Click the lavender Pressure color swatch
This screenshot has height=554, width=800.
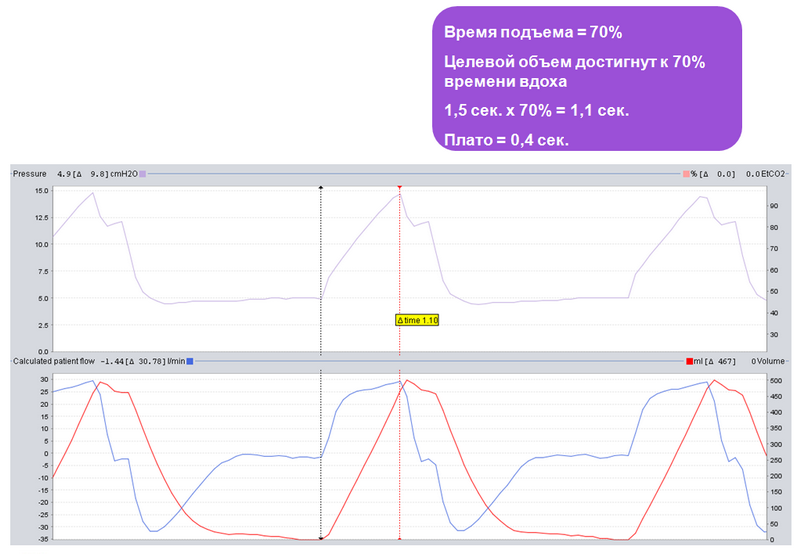point(143,174)
